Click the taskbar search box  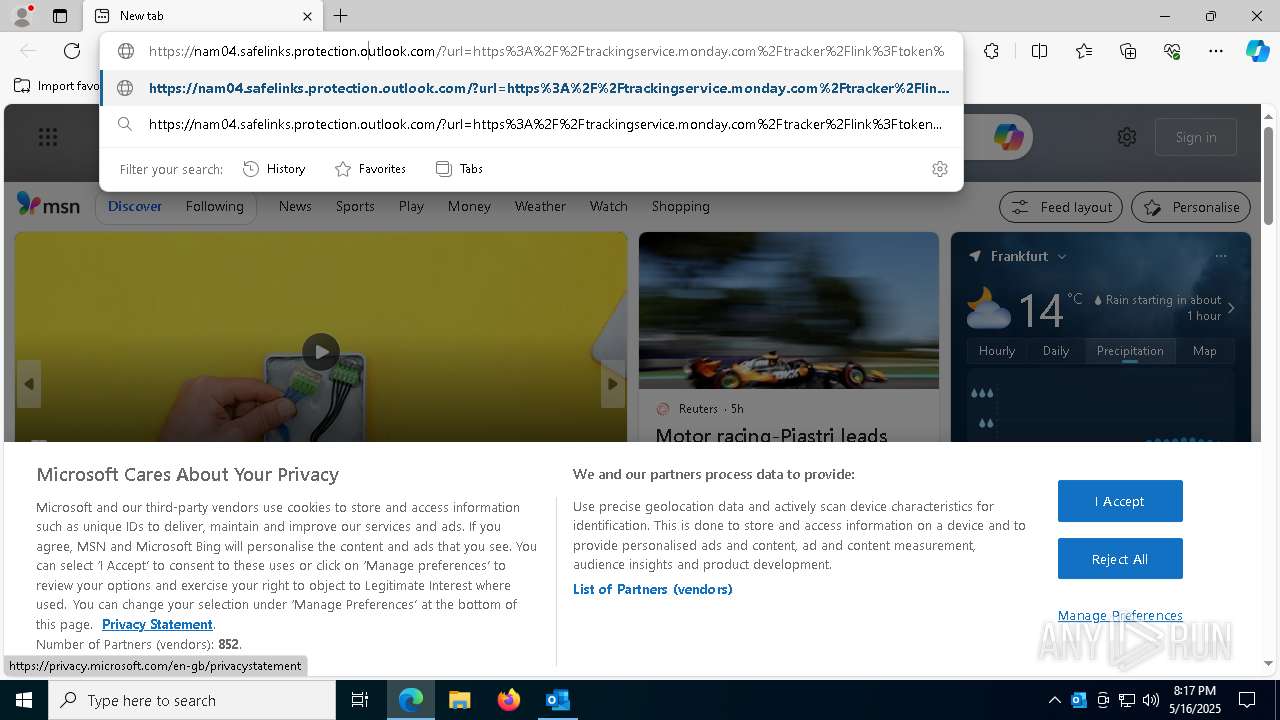tap(192, 700)
